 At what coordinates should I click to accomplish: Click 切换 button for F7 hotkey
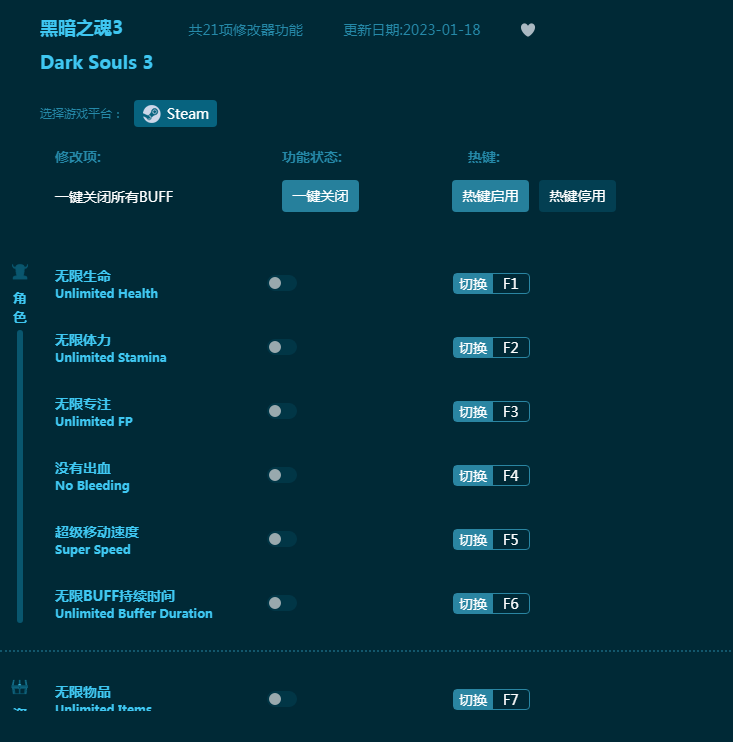point(473,699)
